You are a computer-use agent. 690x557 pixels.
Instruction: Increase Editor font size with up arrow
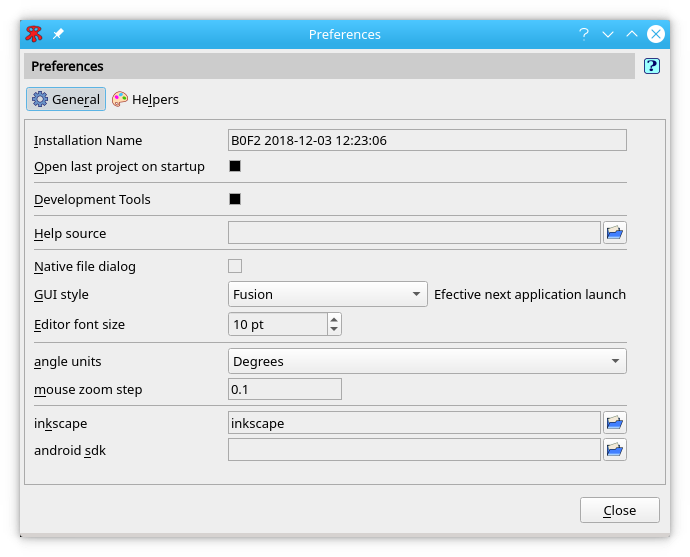[x=334, y=319]
